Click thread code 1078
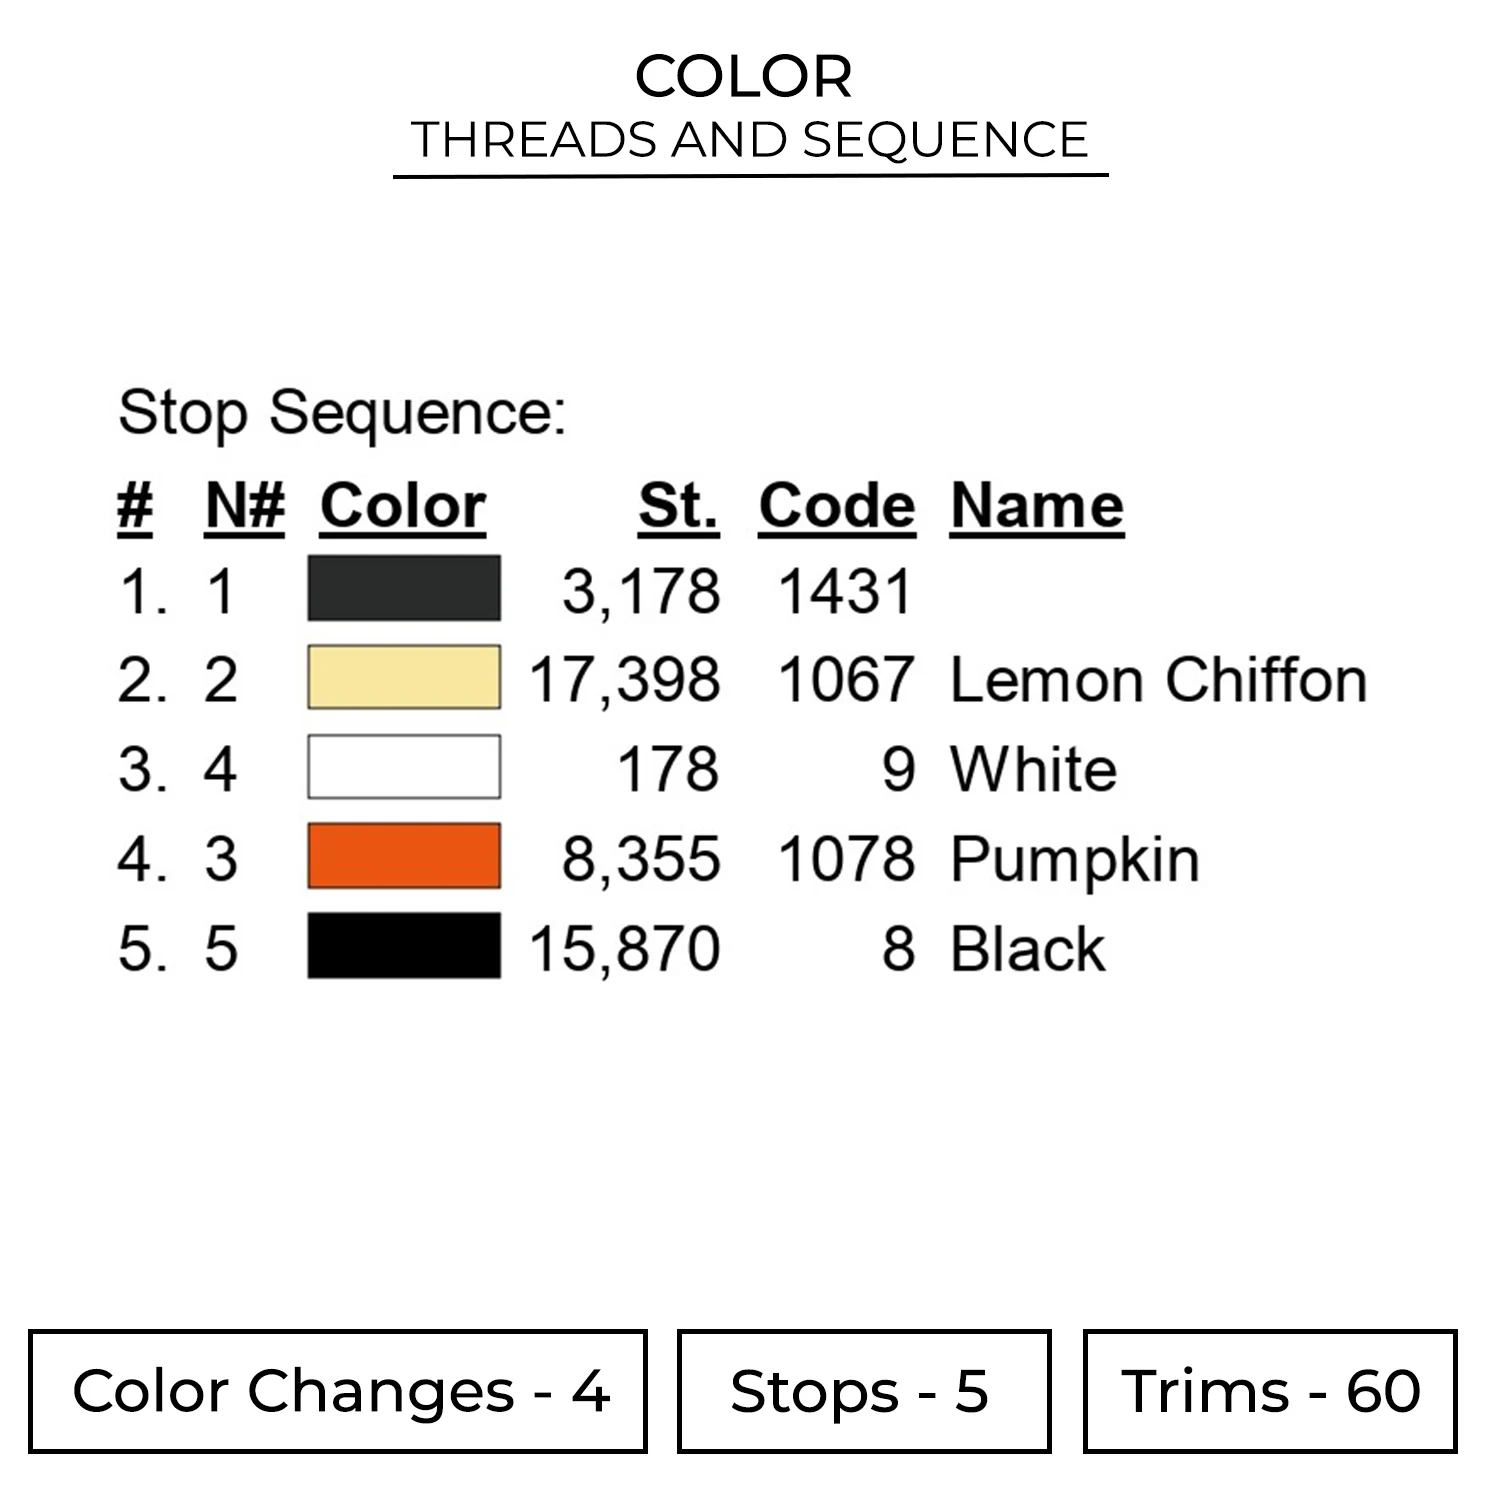Image resolution: width=1500 pixels, height=1500 pixels. pyautogui.click(x=846, y=859)
